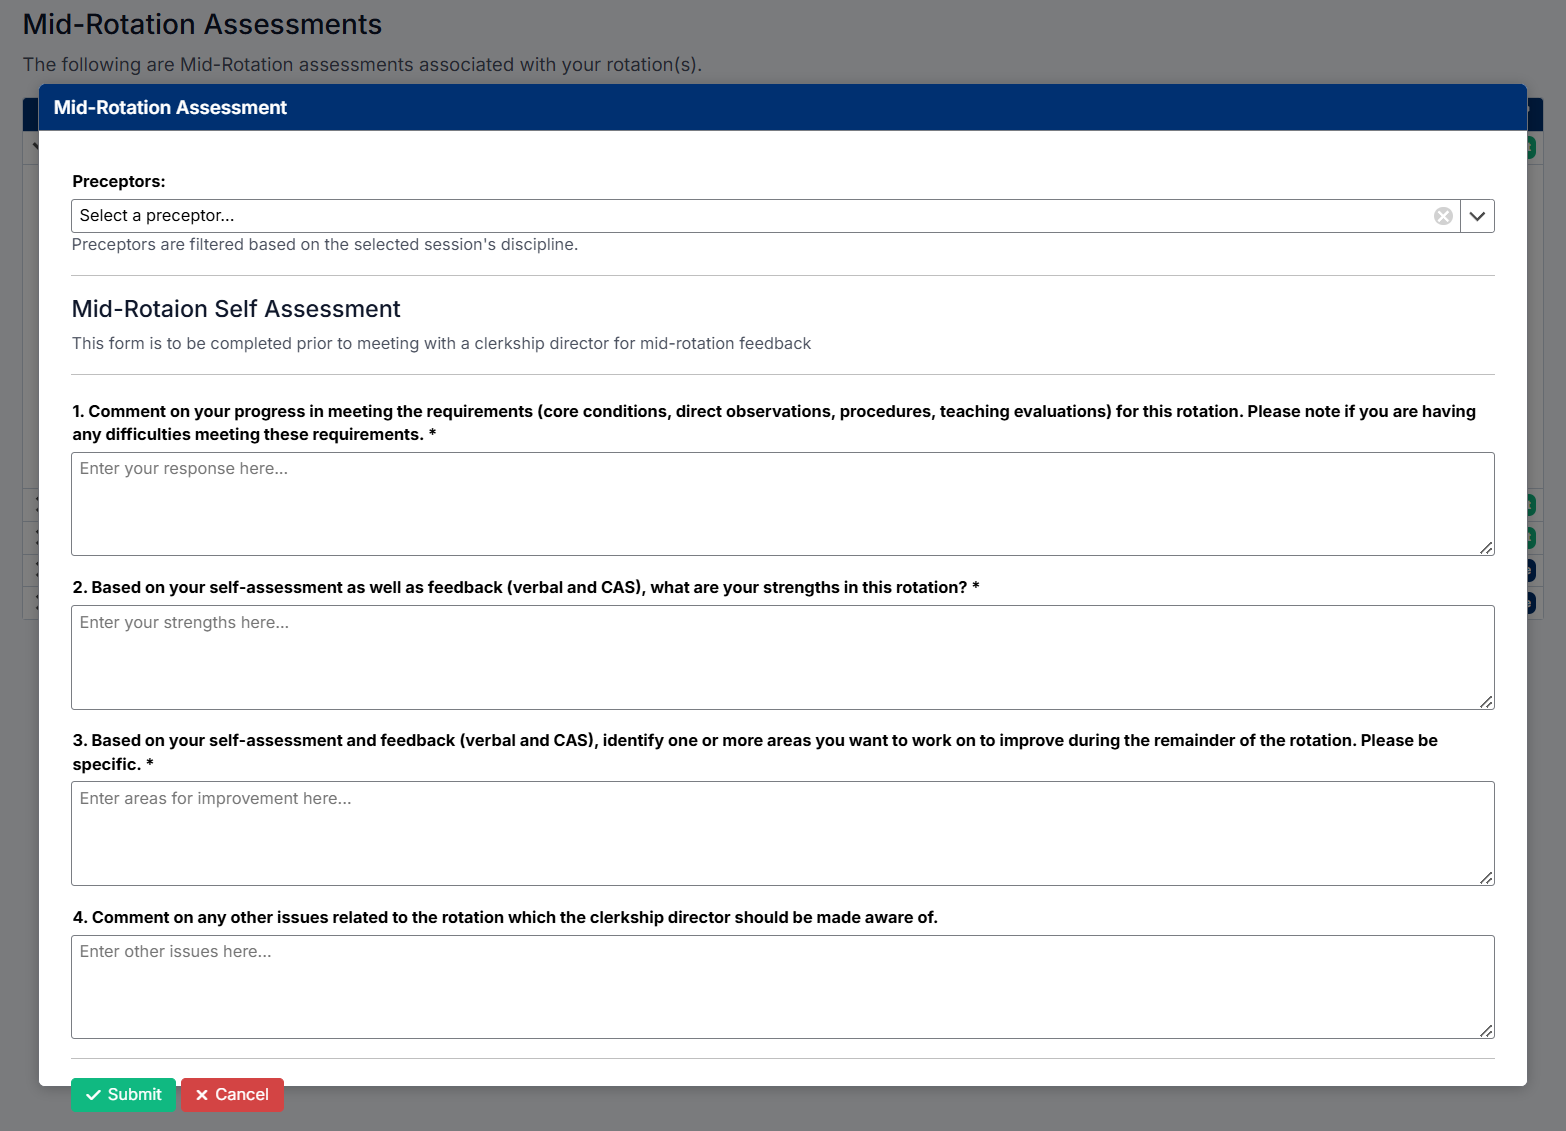Viewport: 1566px width, 1131px height.
Task: Cancel the mid-rotation assessment form
Action: [231, 1094]
